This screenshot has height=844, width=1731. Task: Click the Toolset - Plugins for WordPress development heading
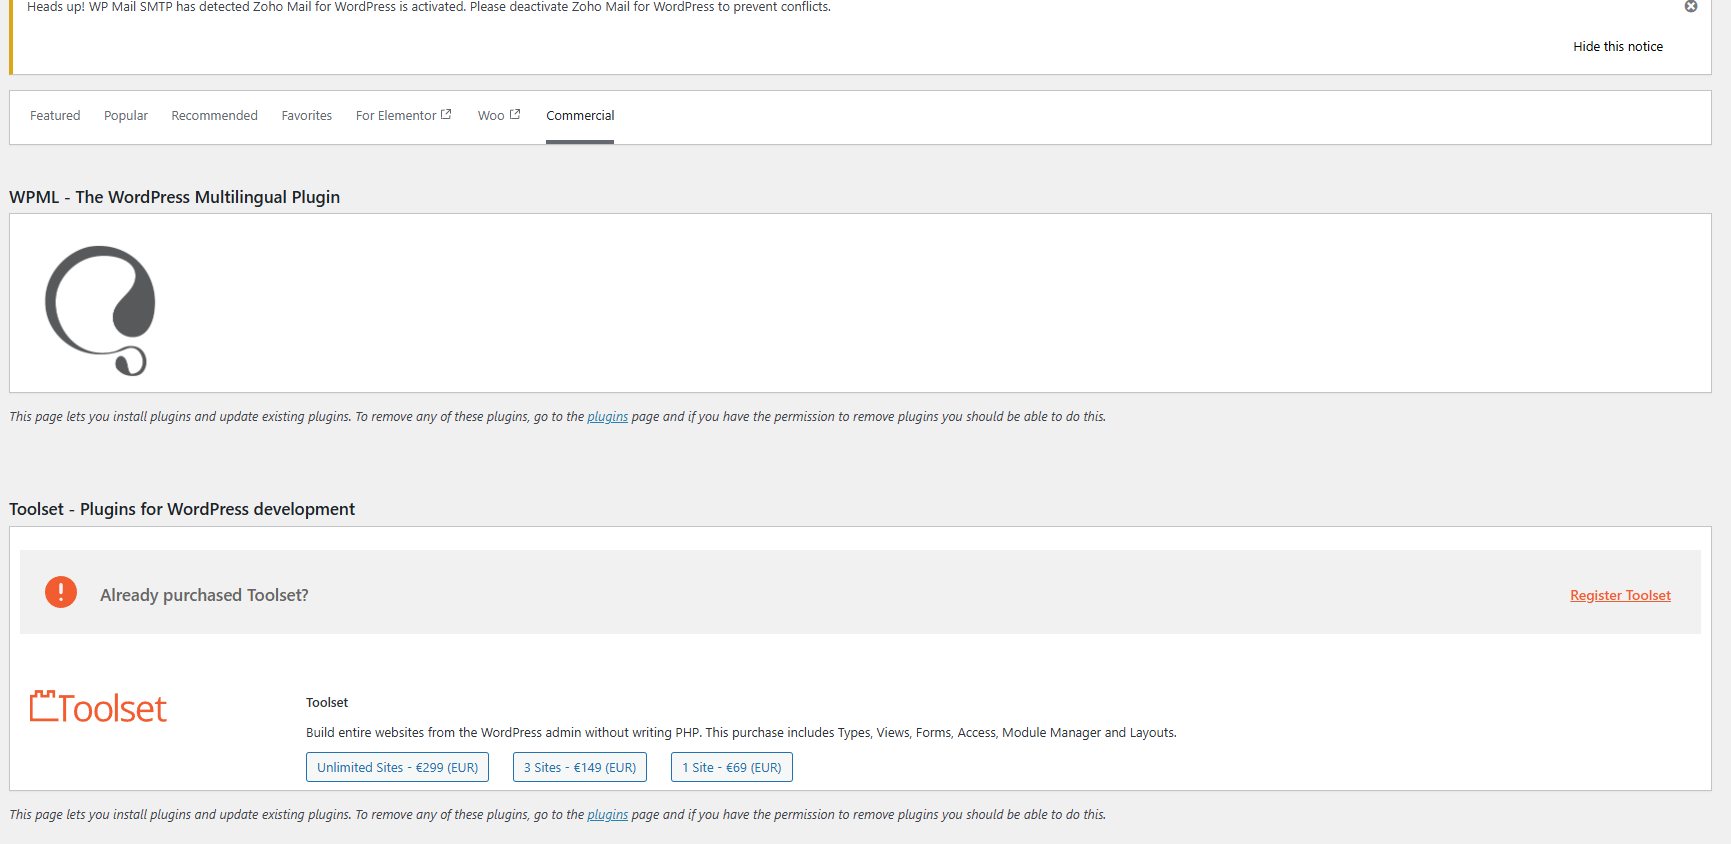(182, 509)
